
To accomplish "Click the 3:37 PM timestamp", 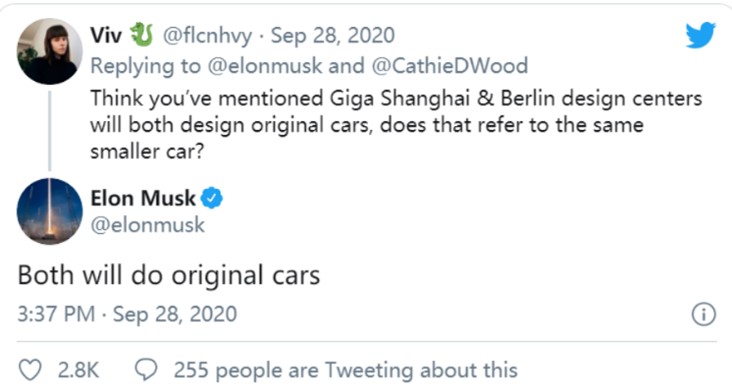I will click(x=56, y=314).
